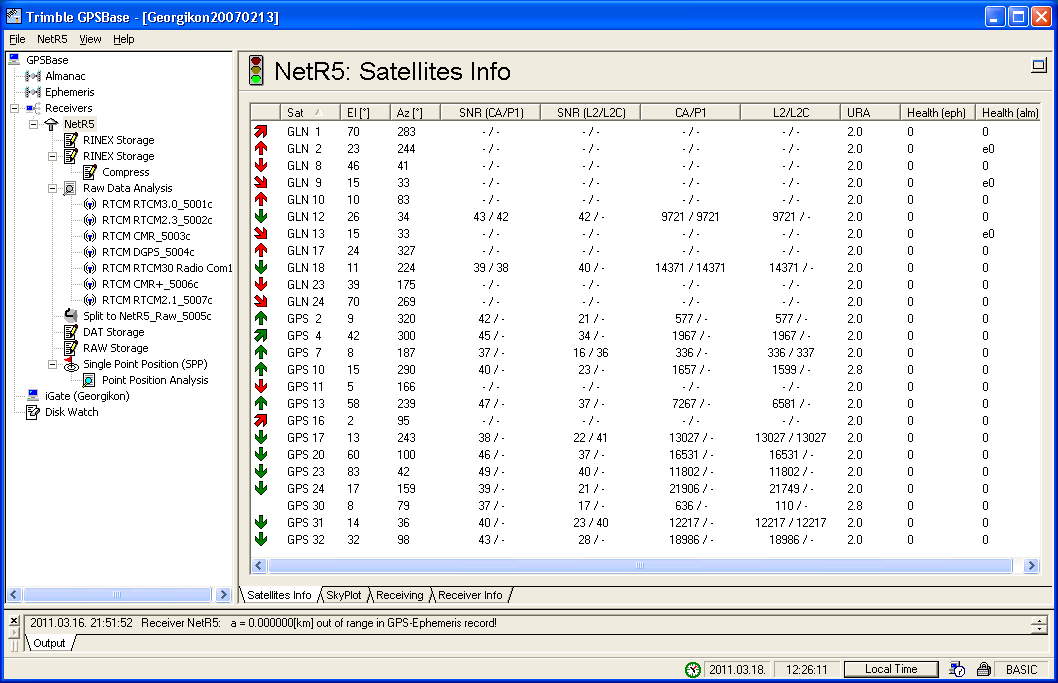Click the satellite table scroll right arrow
This screenshot has height=683, width=1058.
1031,566
